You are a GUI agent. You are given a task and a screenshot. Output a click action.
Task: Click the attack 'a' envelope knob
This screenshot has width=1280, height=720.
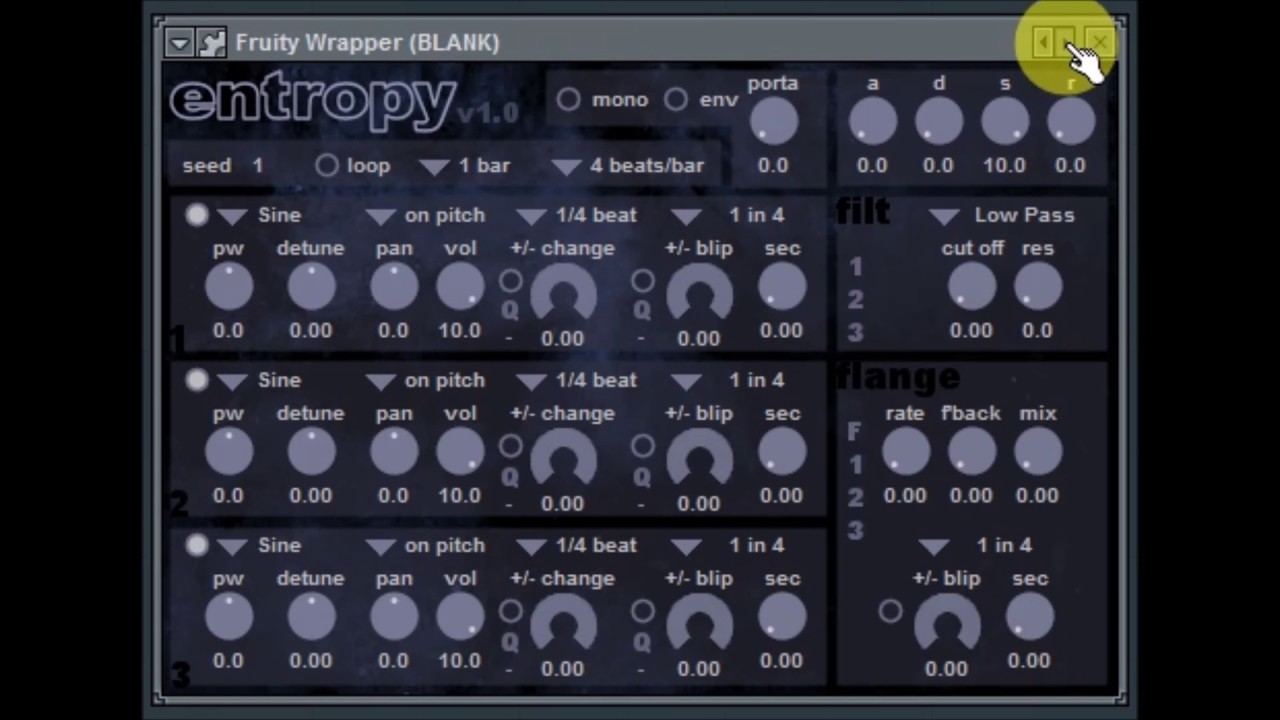tap(872, 123)
